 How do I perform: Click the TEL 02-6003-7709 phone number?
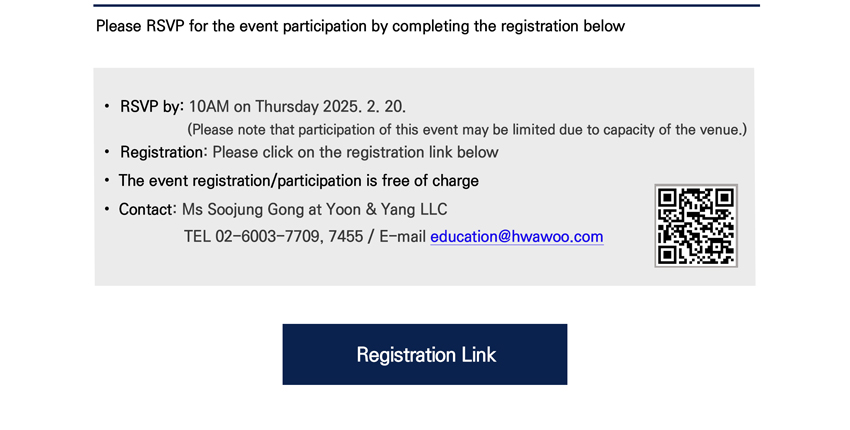[x=252, y=237]
